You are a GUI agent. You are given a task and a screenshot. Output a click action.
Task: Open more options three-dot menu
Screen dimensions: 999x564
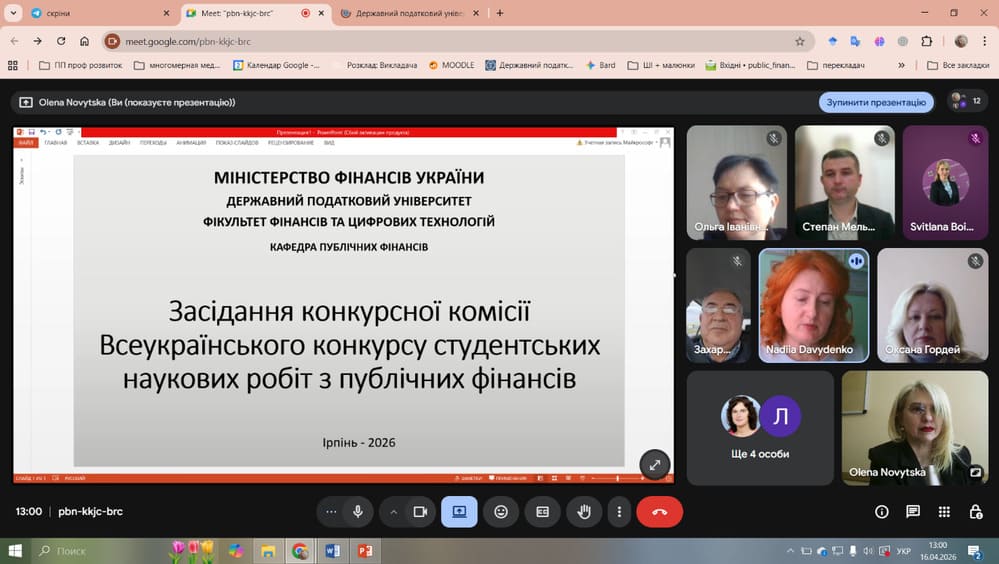(620, 511)
